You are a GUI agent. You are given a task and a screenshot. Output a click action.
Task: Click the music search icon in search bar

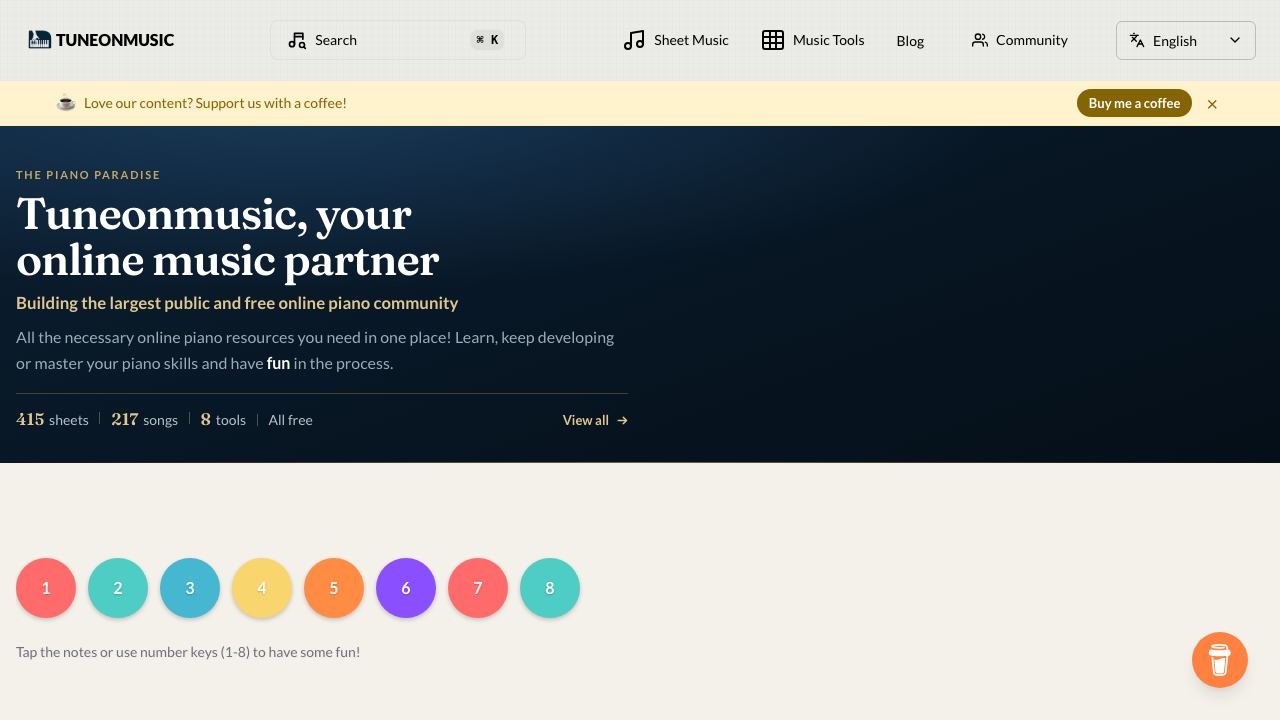point(297,40)
